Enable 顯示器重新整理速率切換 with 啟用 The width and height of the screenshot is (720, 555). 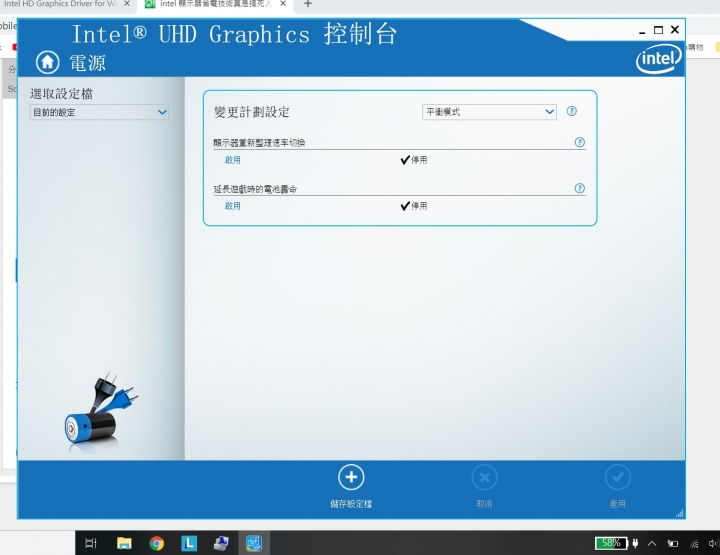click(232, 160)
